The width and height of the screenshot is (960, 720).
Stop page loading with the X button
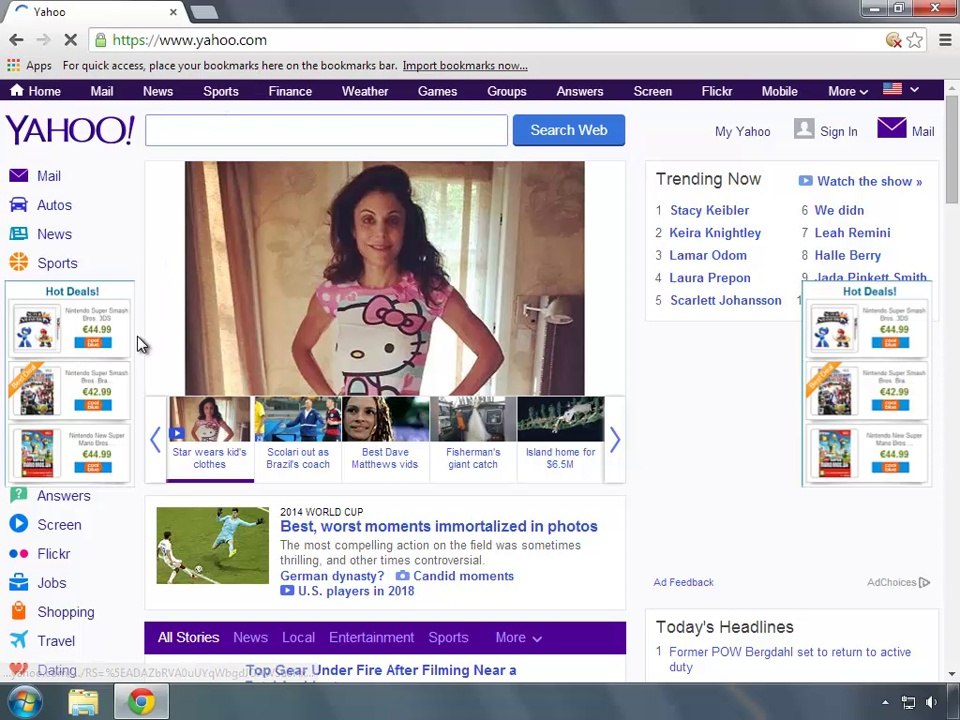(x=71, y=40)
